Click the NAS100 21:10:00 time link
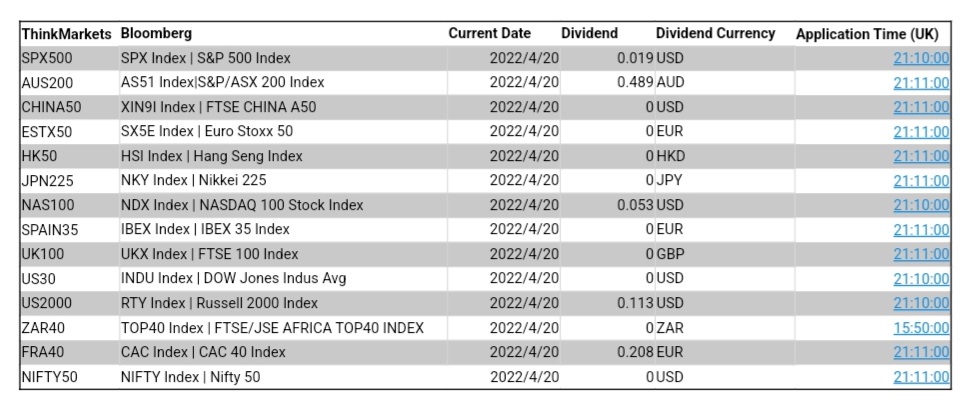 tap(921, 205)
